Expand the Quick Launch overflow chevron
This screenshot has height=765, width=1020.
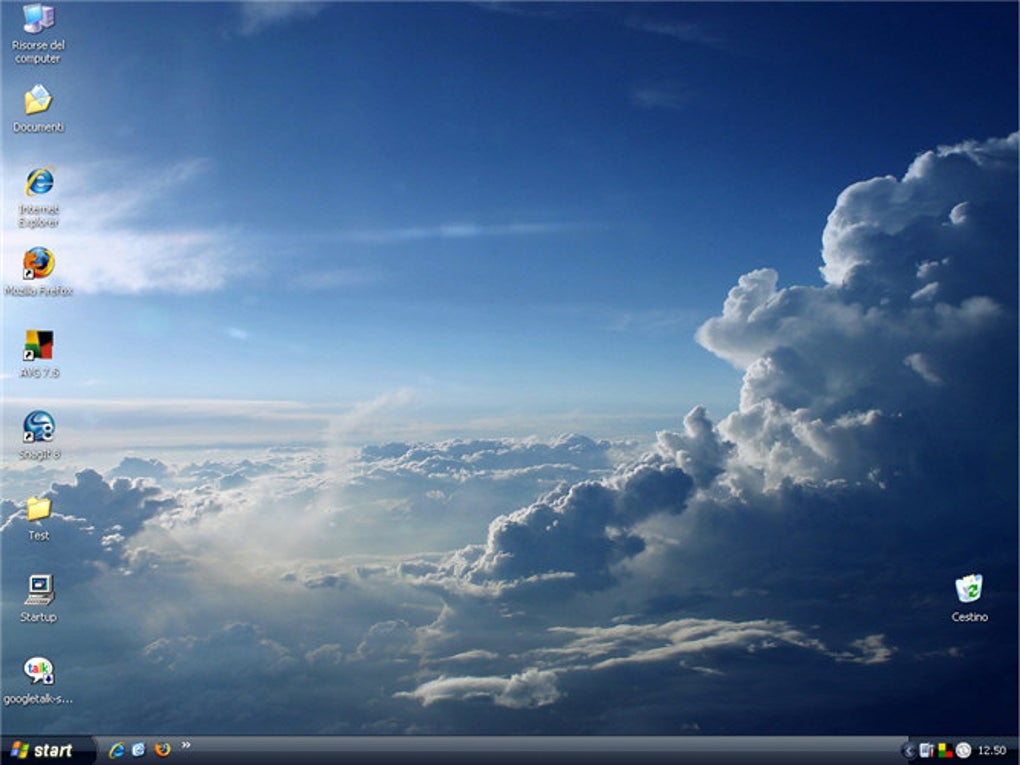point(185,745)
